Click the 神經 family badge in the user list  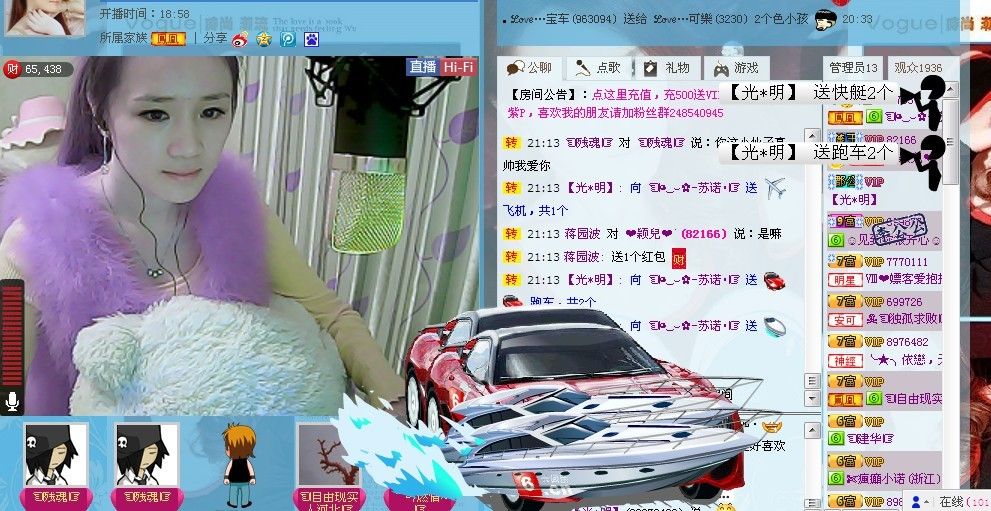tap(845, 360)
